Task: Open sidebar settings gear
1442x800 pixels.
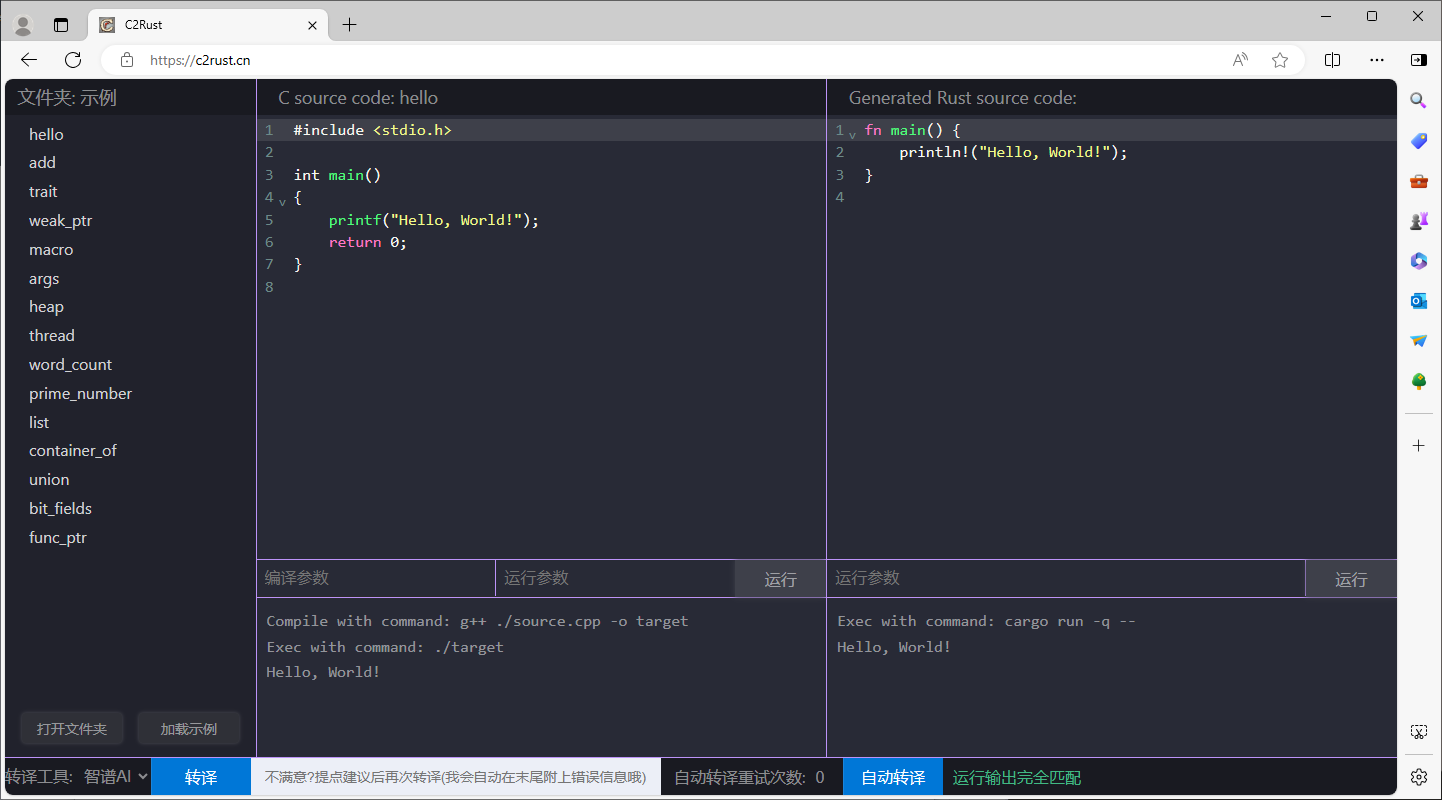Action: 1418,776
